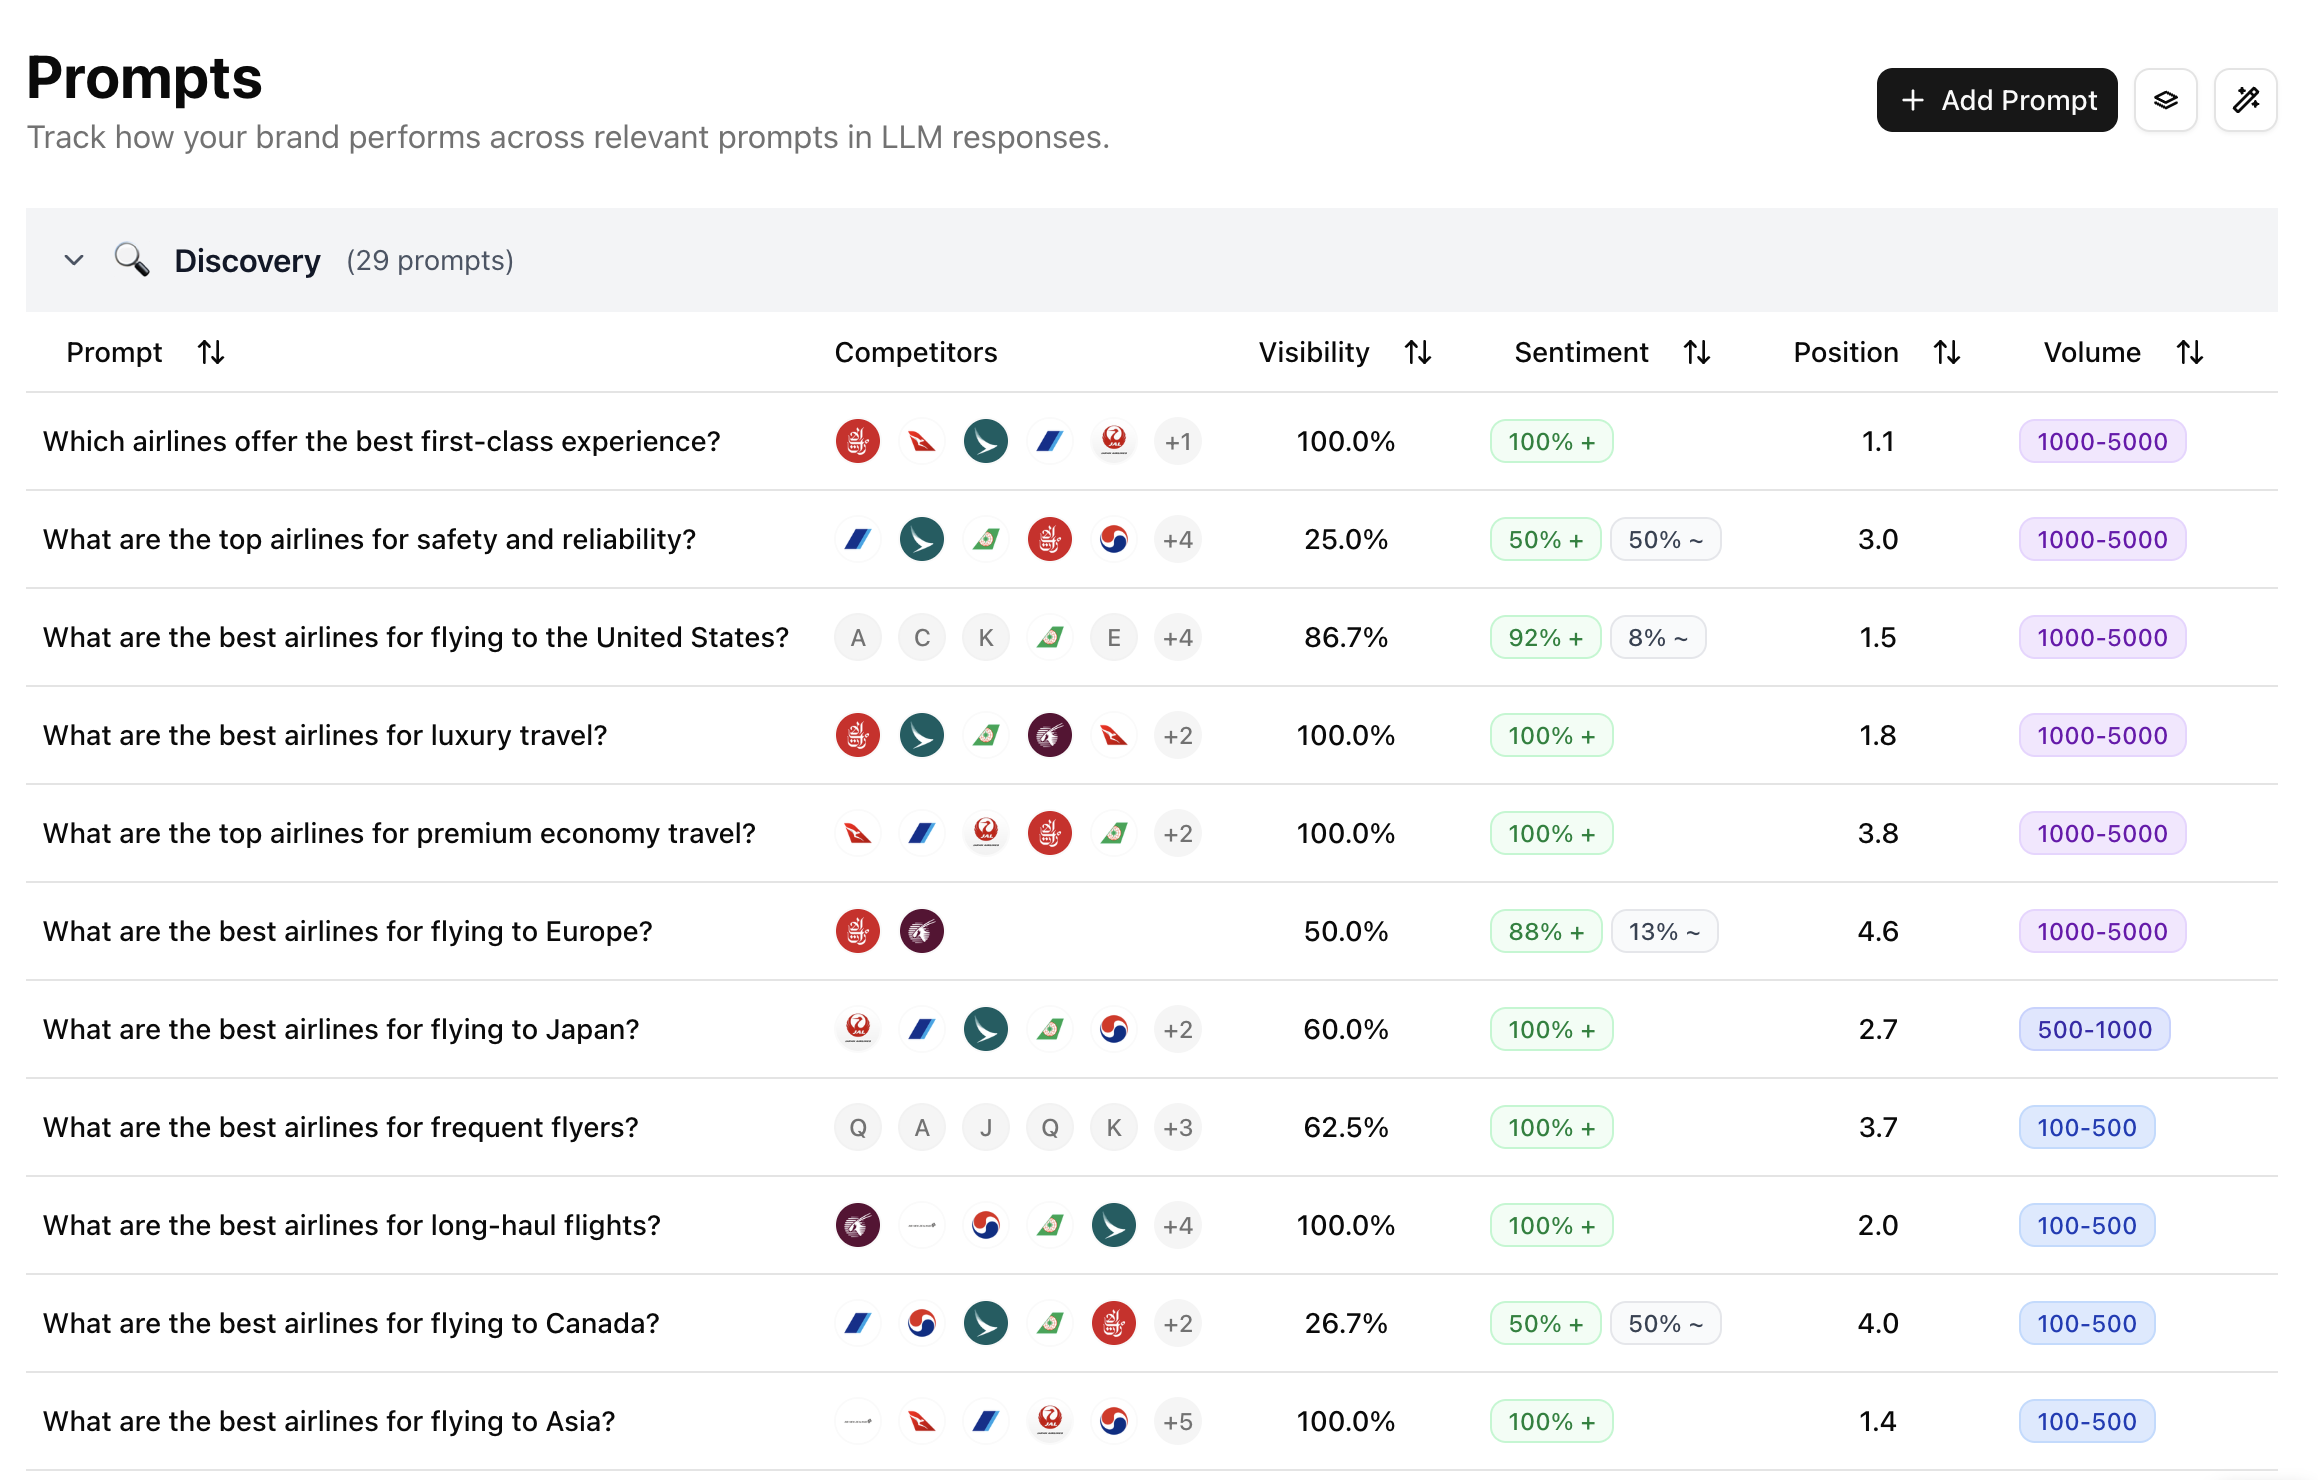Viewport: 2318px width, 1480px height.
Task: Click 50% neutral sentiment badge in safety row
Action: point(1664,539)
